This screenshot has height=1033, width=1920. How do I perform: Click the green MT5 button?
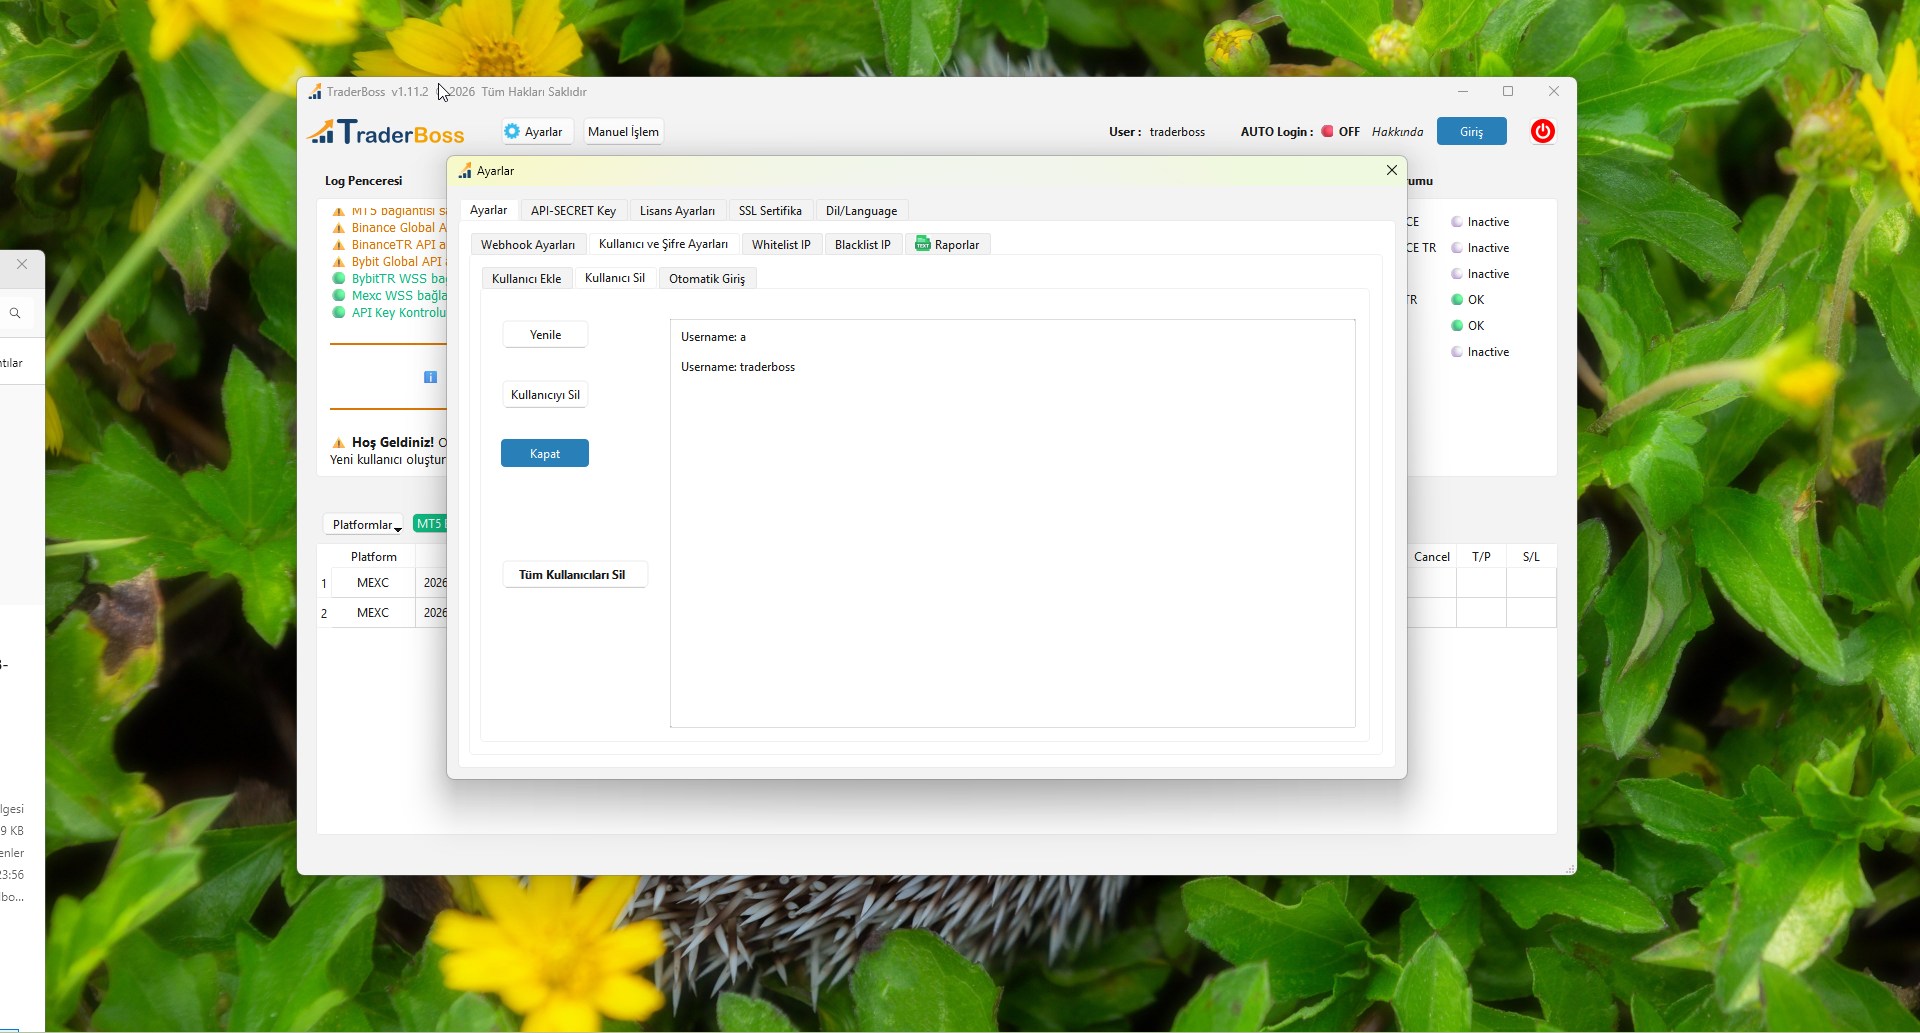(x=430, y=524)
